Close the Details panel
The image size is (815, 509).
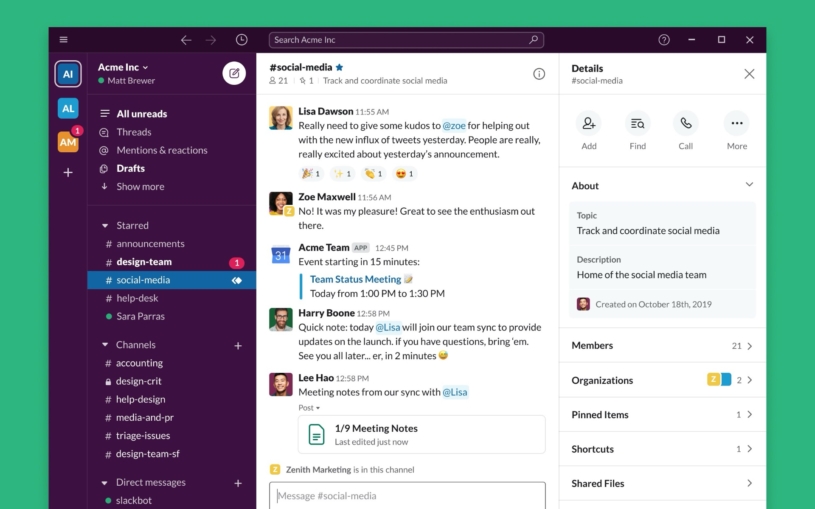pos(749,74)
